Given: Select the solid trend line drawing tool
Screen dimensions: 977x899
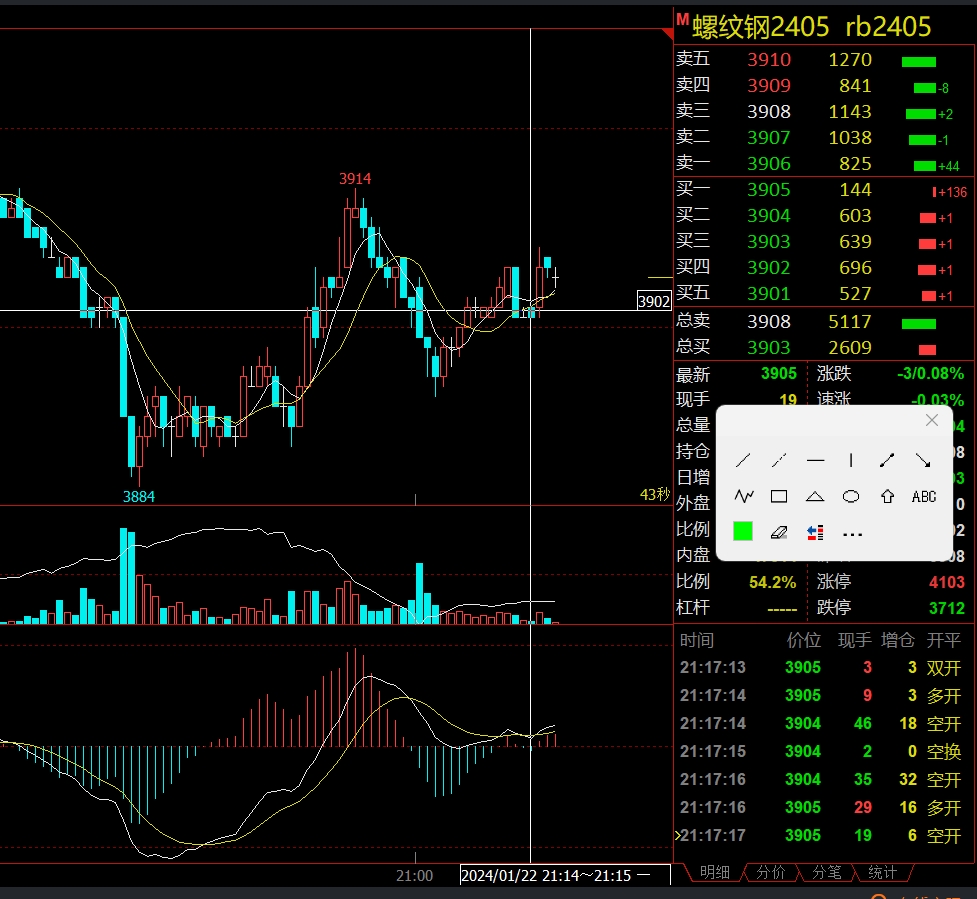Looking at the screenshot, I should click(x=743, y=461).
